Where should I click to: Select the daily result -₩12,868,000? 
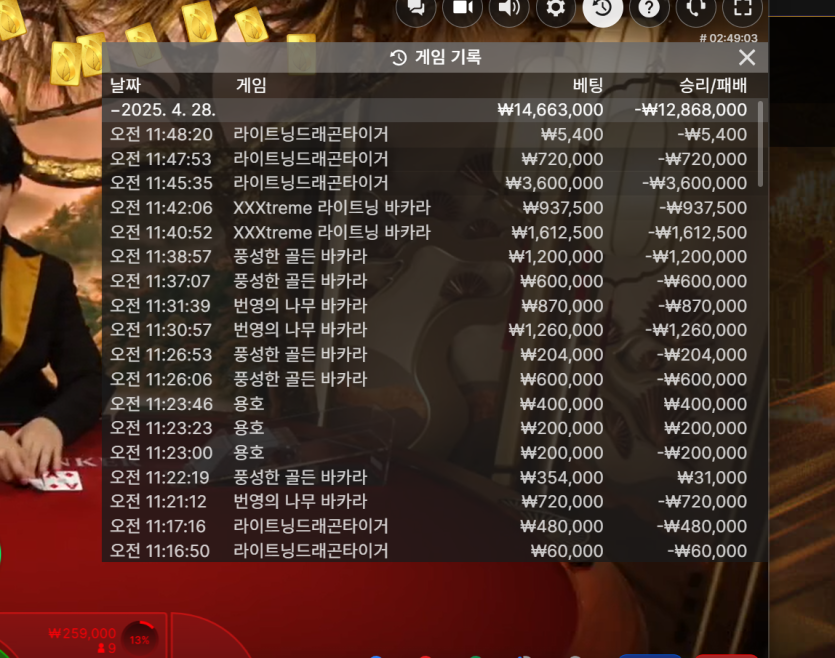[x=691, y=110]
